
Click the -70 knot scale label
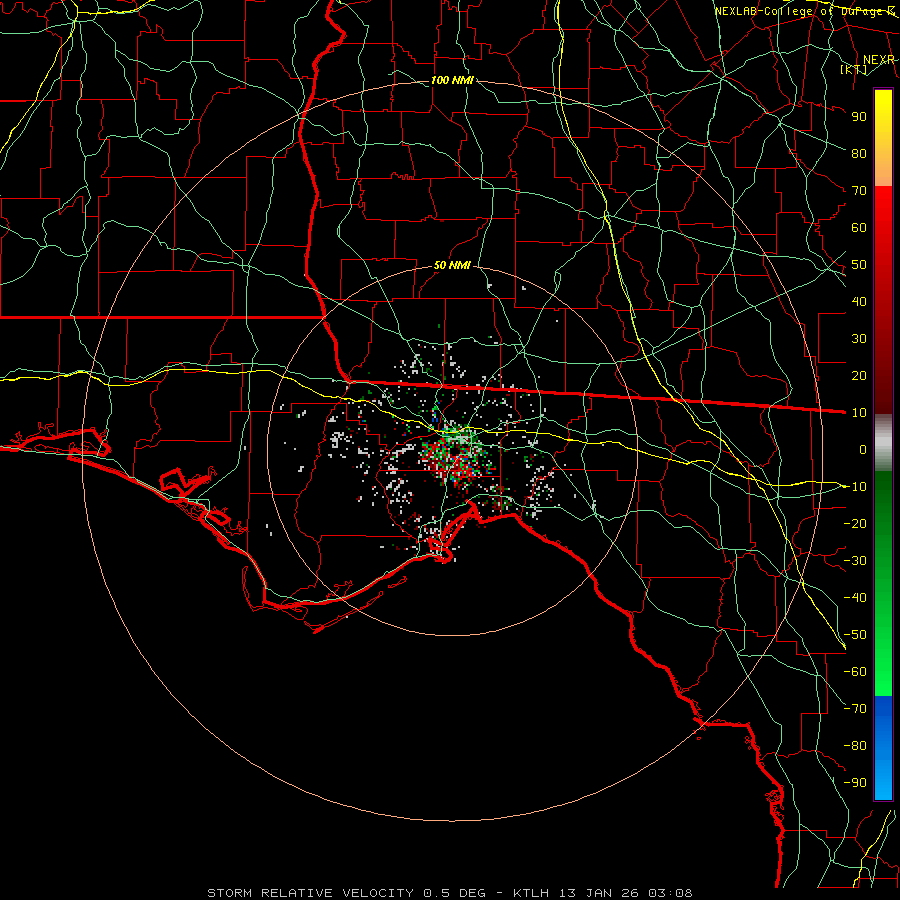click(855, 709)
